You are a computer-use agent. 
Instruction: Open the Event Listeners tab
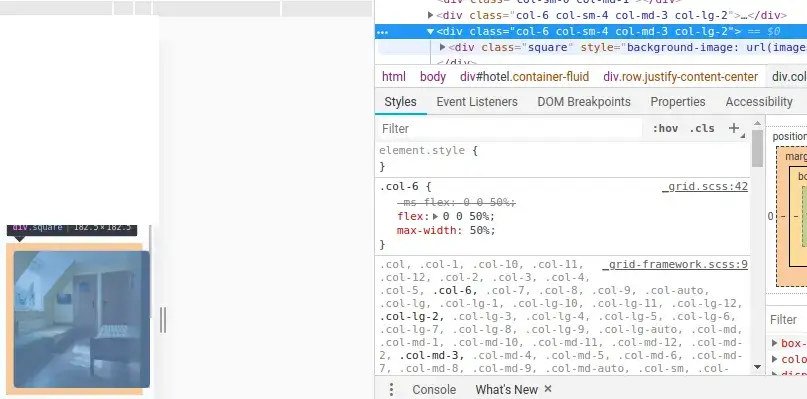click(477, 102)
